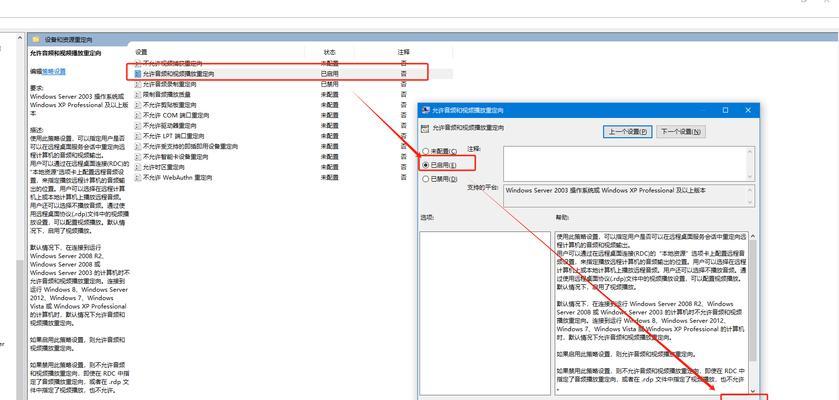Select the 不允许 LPT 端口重定向 setting
The image size is (839, 400).
click(173, 136)
